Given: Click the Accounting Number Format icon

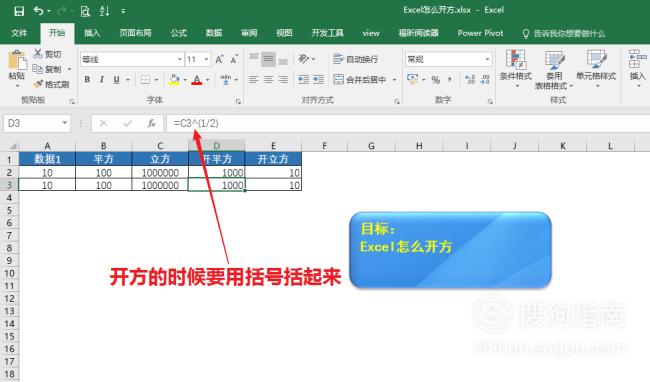Looking at the screenshot, I should tap(413, 79).
